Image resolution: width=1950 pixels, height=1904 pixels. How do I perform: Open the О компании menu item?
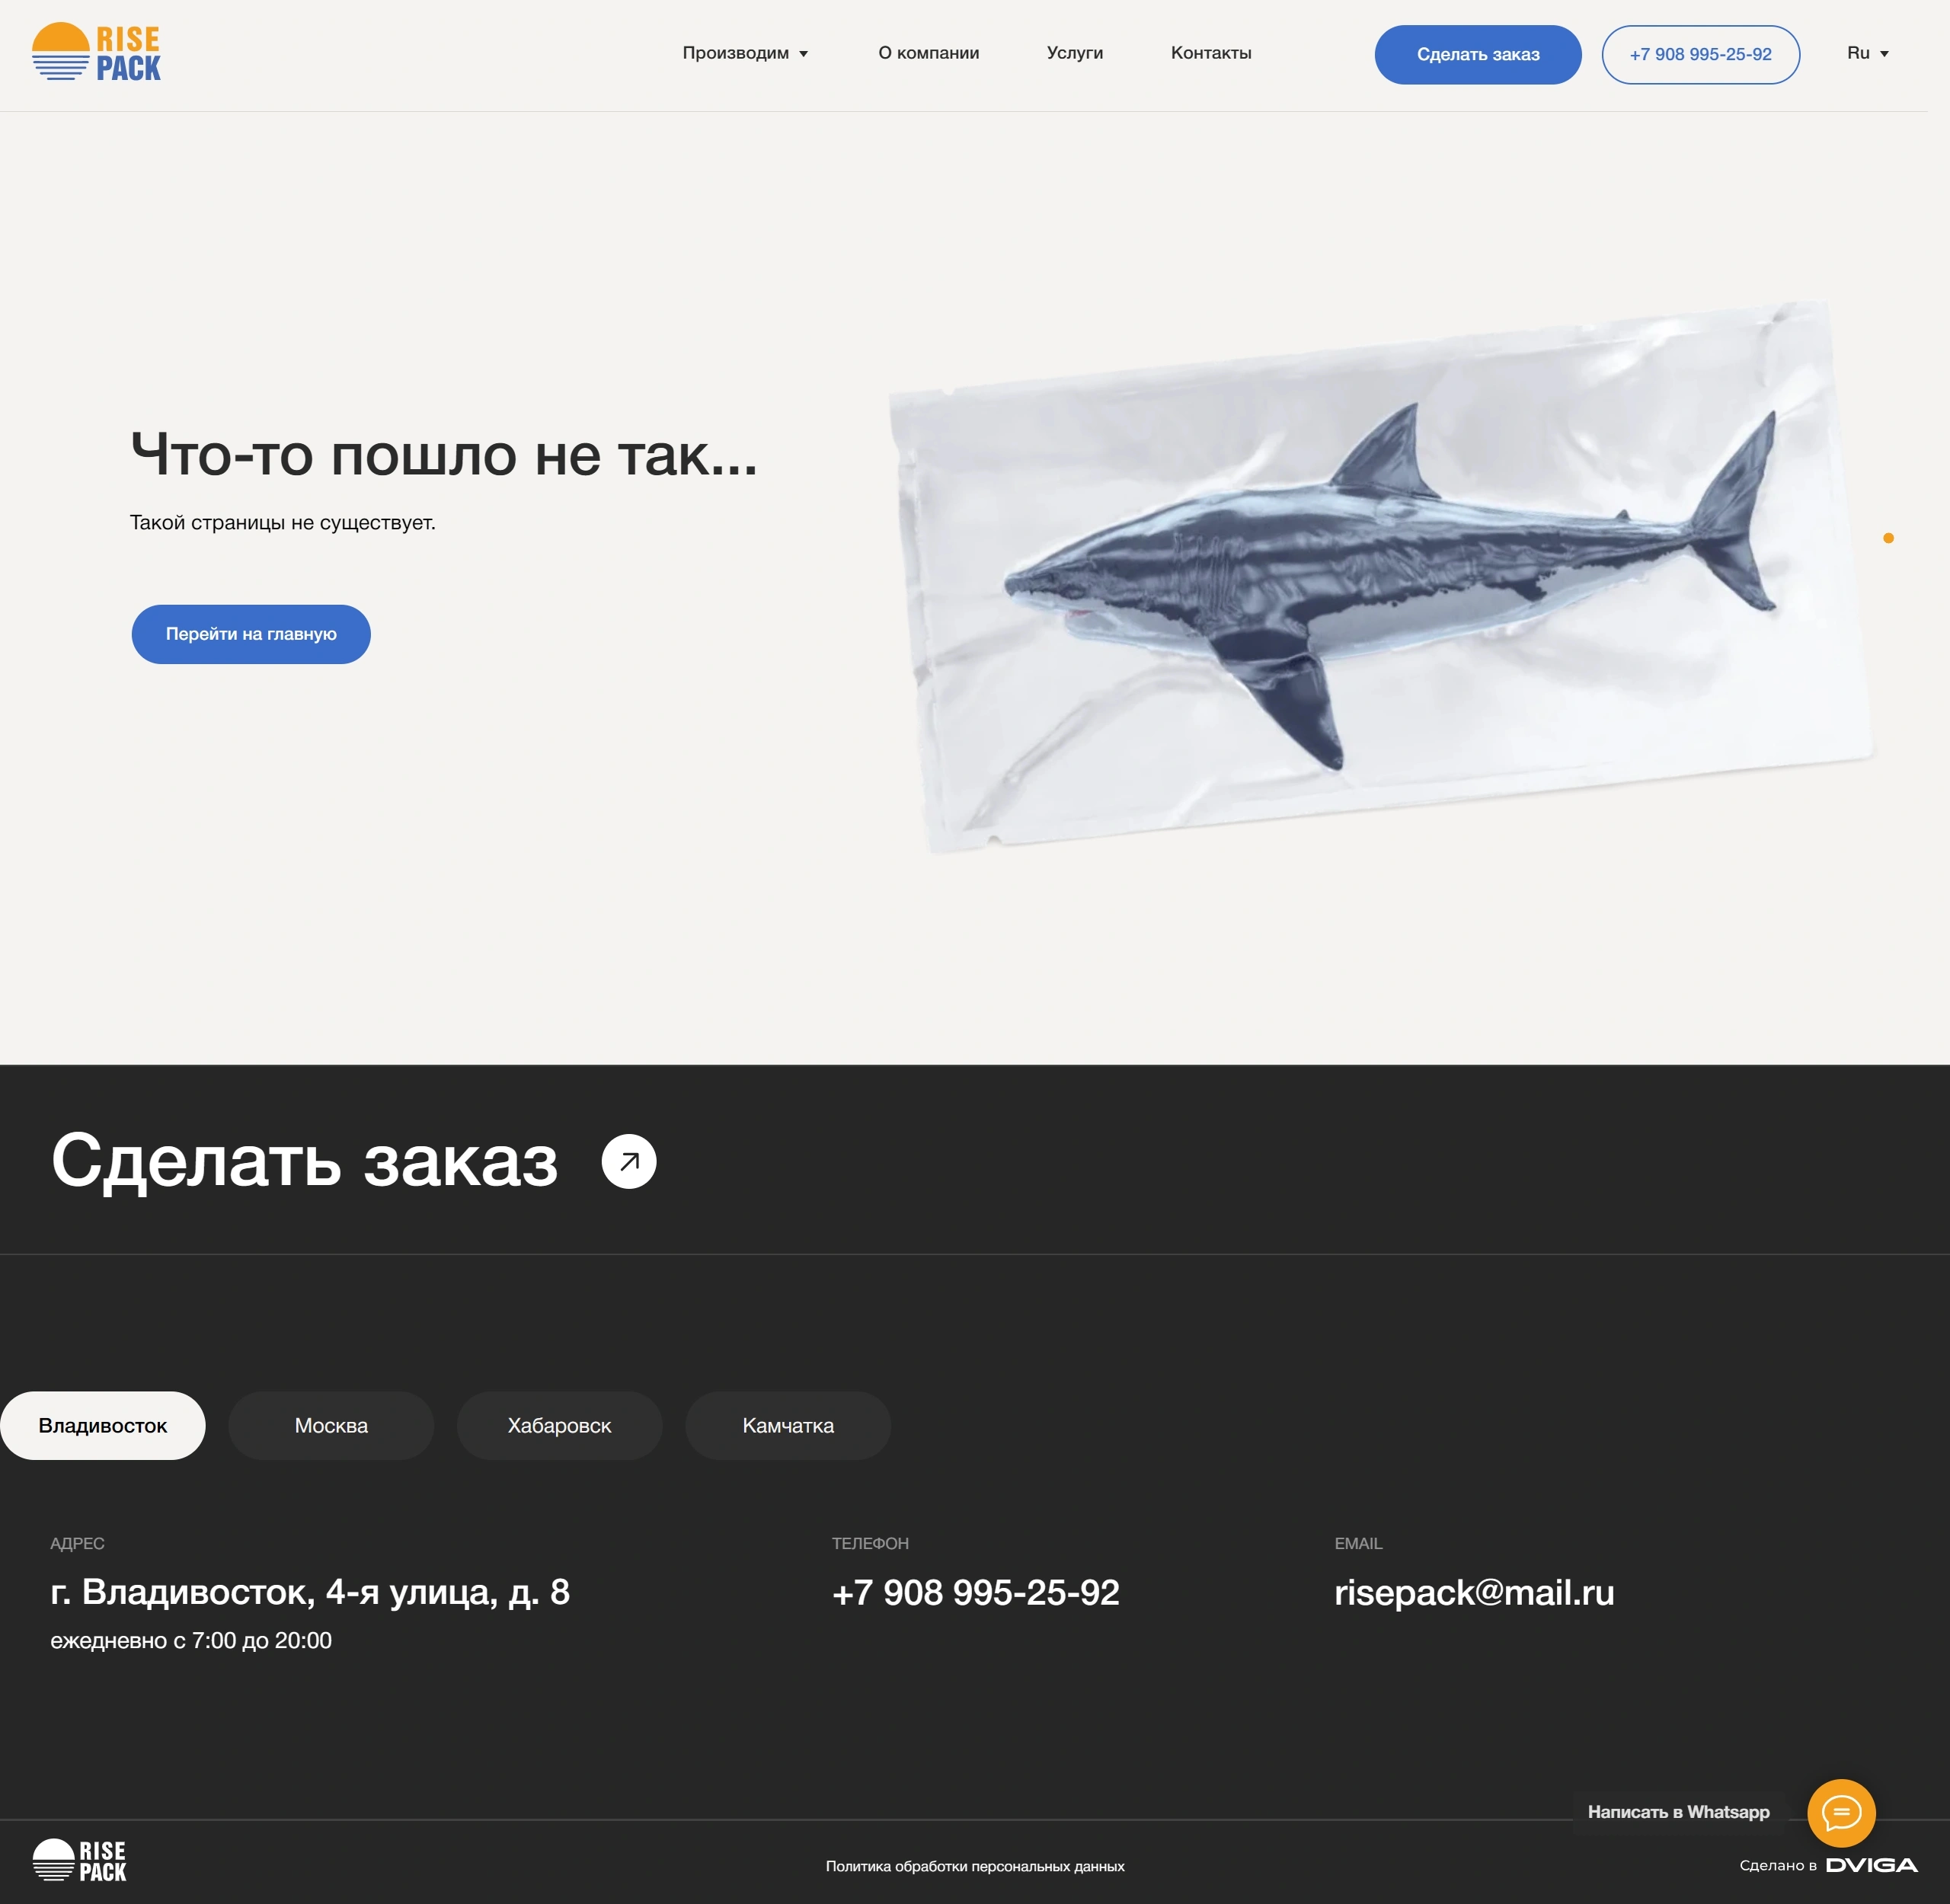(x=928, y=53)
